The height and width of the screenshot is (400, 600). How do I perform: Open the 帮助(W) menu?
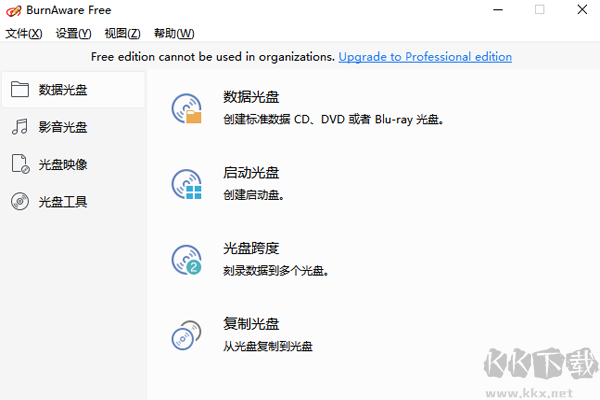pyautogui.click(x=174, y=34)
